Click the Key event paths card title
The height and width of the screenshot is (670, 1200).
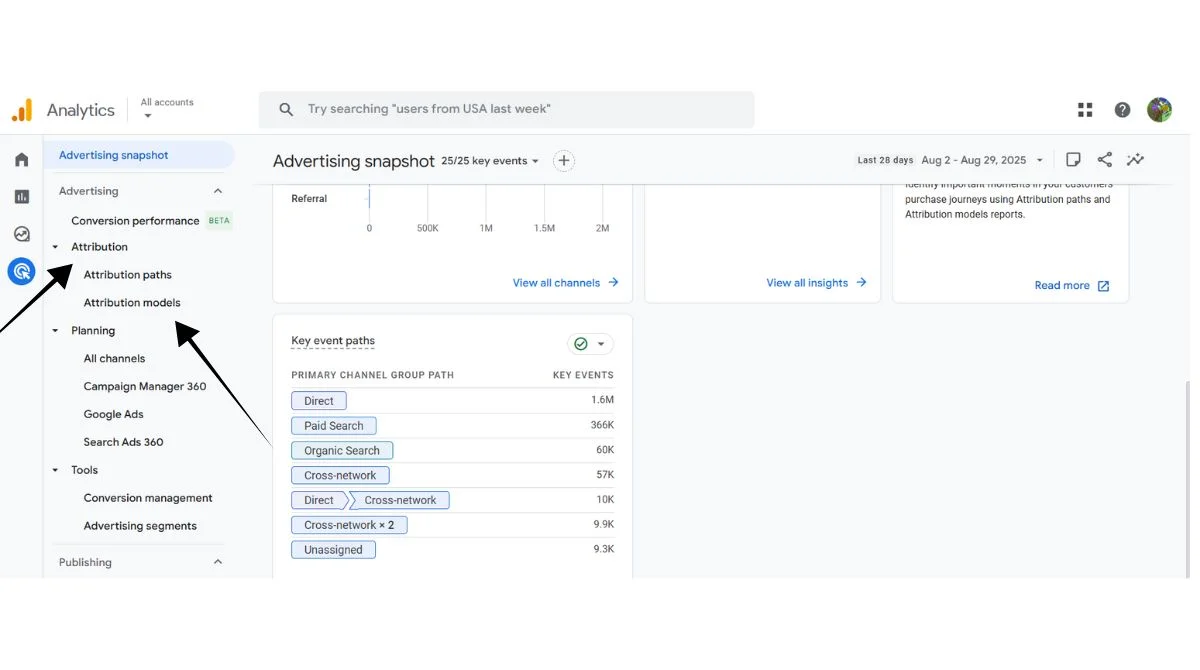click(x=333, y=341)
